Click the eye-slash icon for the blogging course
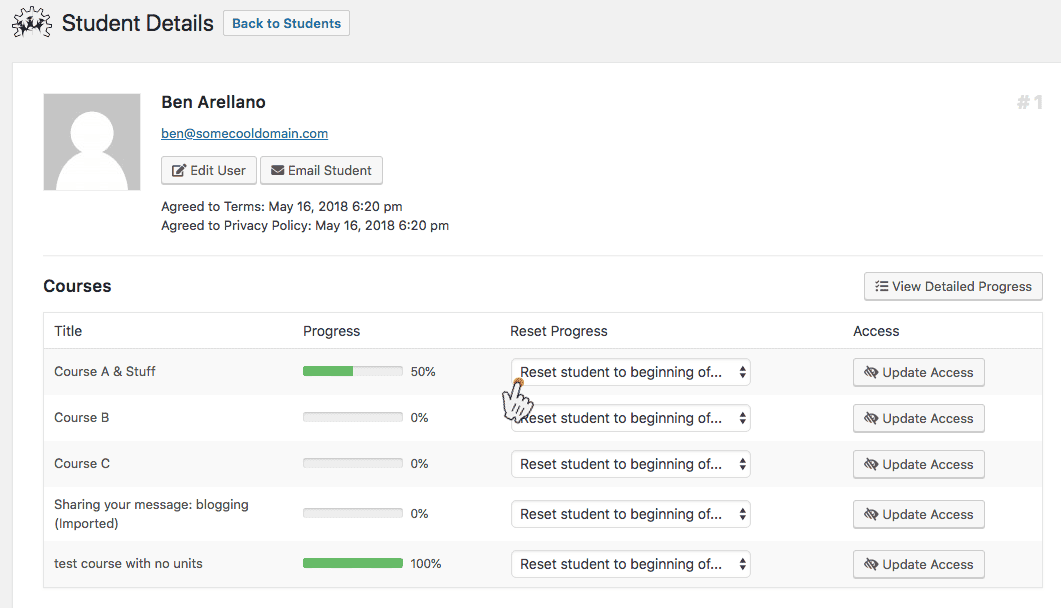The width and height of the screenshot is (1061, 608). coord(871,515)
